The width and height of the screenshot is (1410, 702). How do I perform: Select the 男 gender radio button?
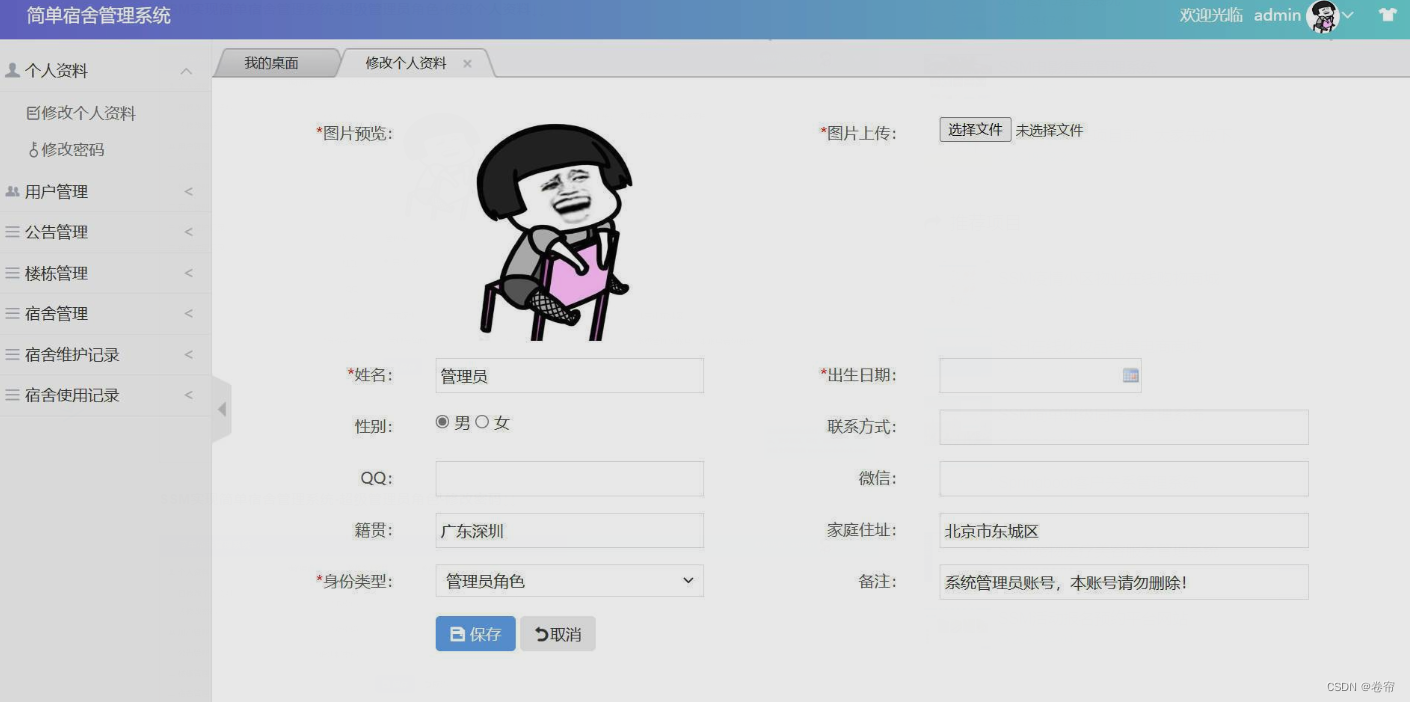point(442,422)
